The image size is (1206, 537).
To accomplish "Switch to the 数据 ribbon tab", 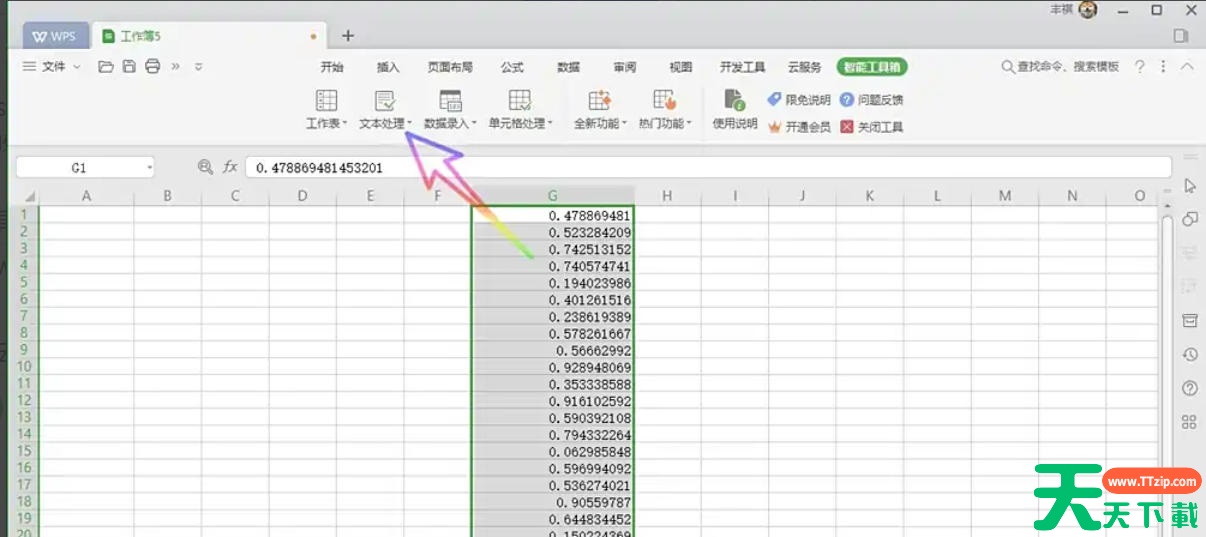I will pos(568,67).
